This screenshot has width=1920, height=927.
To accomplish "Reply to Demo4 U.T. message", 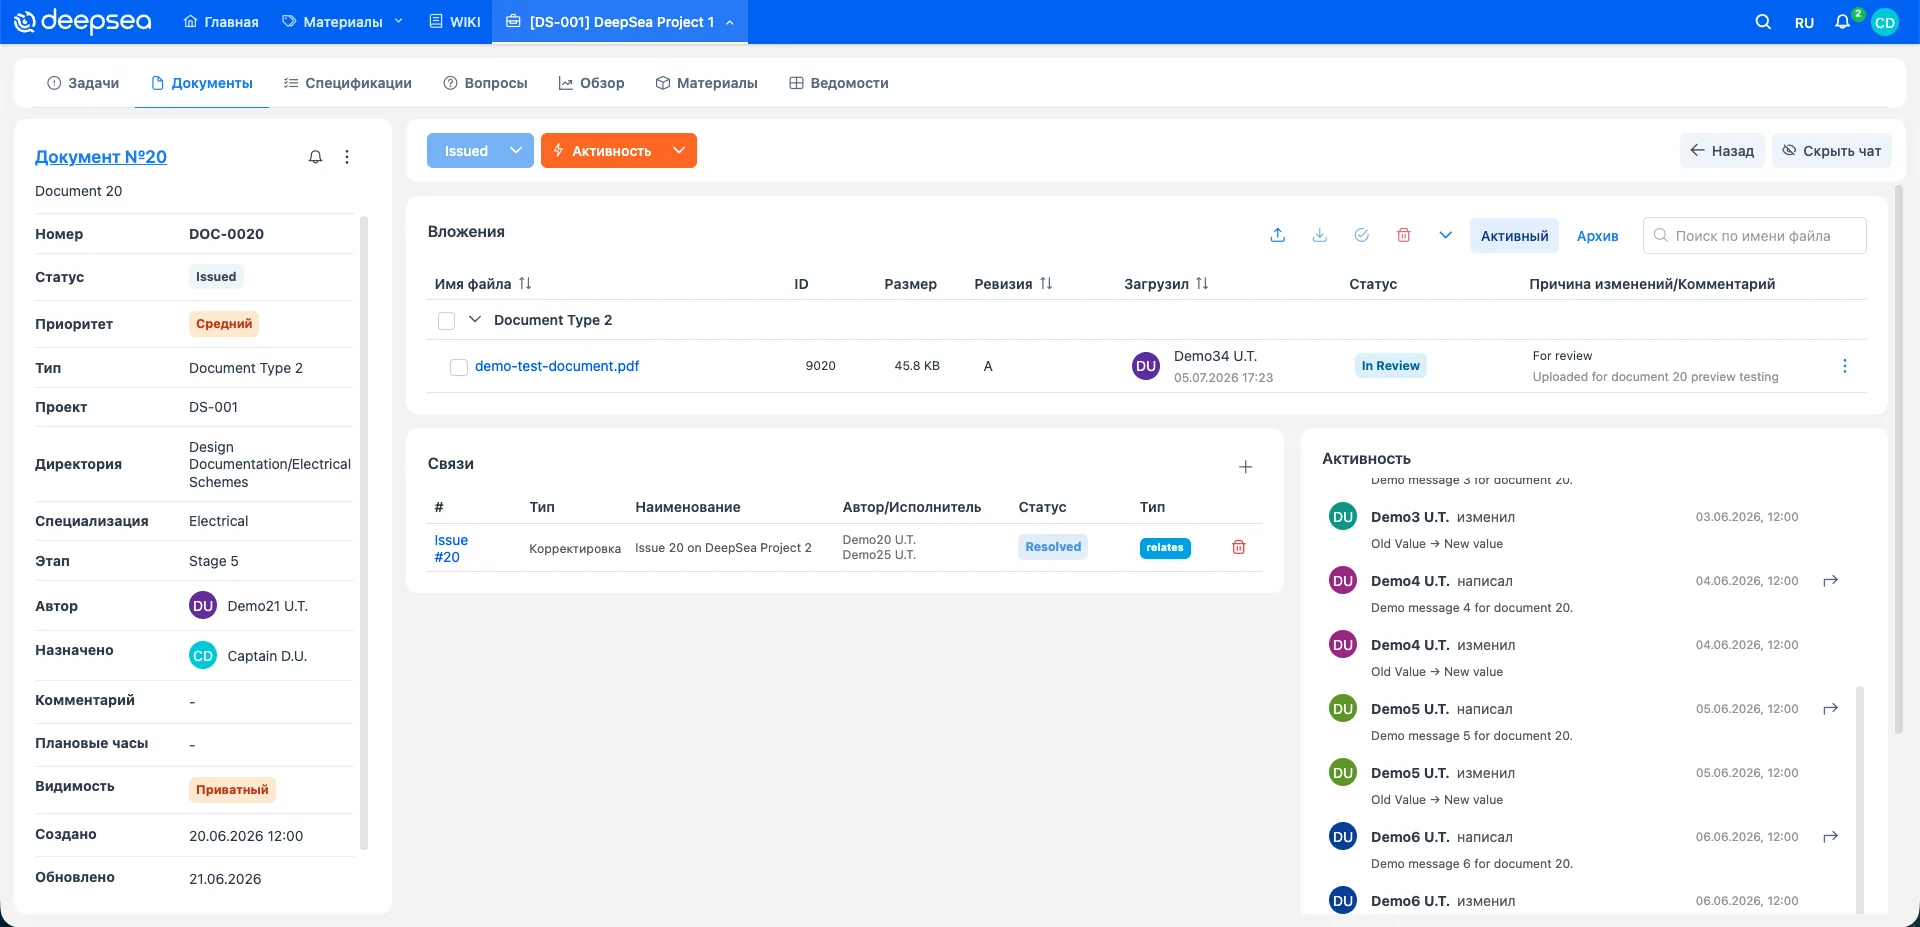I will pos(1830,581).
